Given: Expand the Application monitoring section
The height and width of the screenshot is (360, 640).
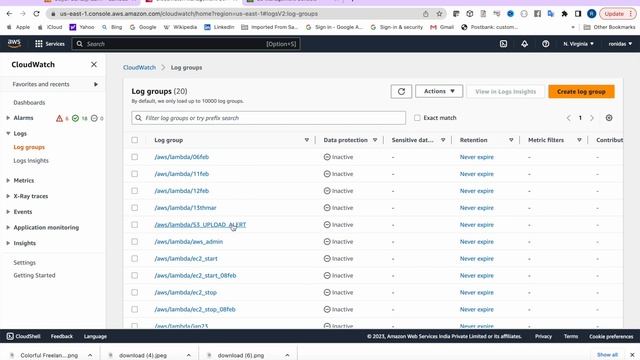Looking at the screenshot, I should (x=8, y=227).
